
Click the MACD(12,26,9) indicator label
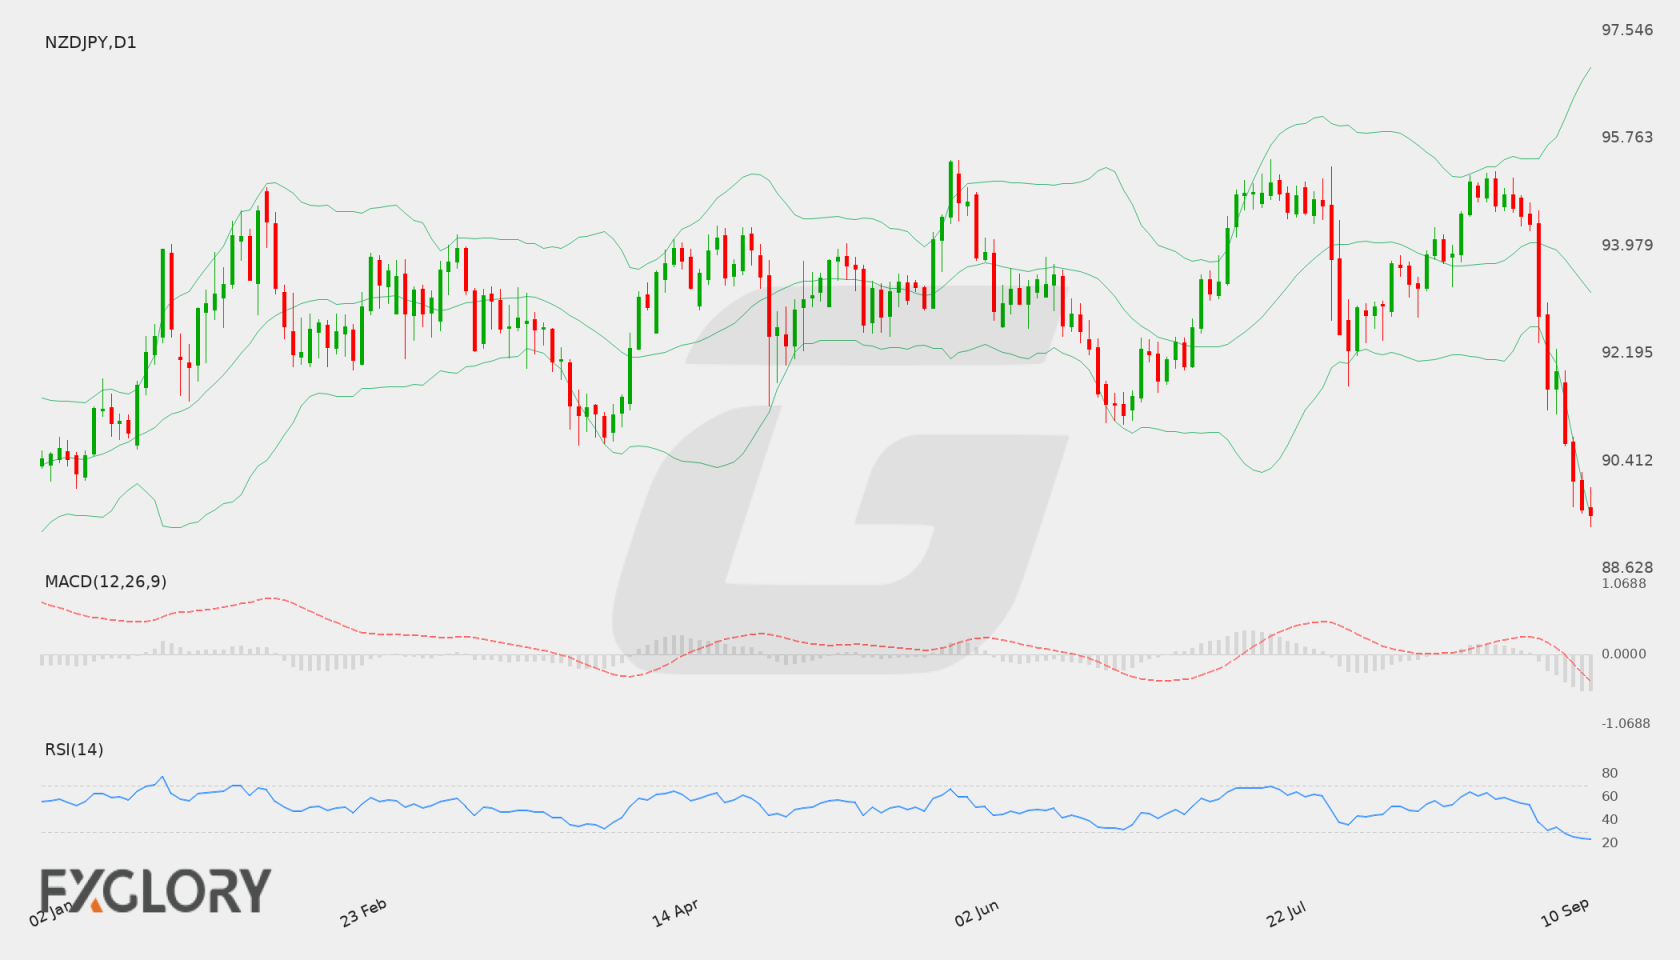coord(105,581)
